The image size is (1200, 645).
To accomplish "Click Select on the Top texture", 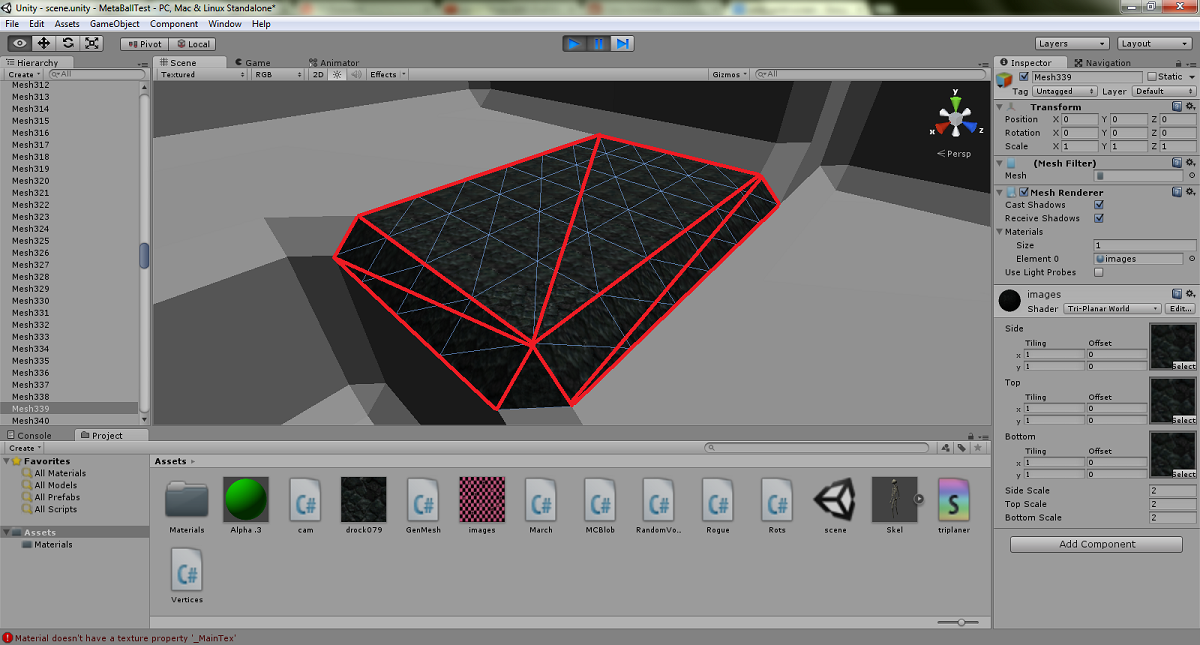I will pyautogui.click(x=1184, y=420).
